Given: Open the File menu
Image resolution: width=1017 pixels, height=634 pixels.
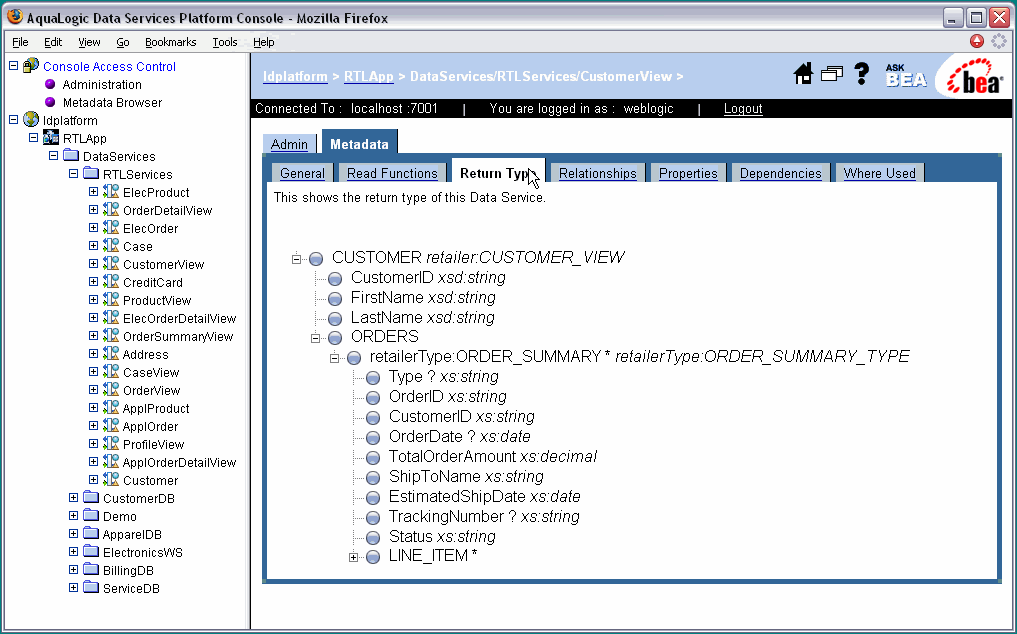Looking at the screenshot, I should 20,42.
